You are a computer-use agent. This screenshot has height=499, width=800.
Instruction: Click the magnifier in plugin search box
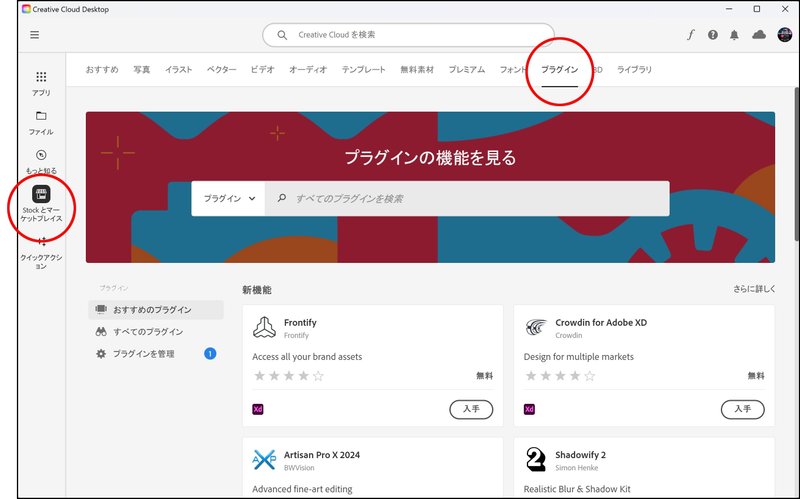[x=282, y=198]
